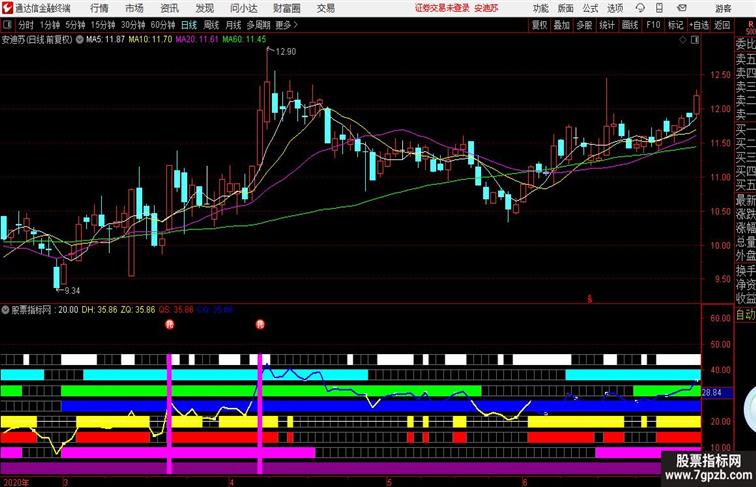This screenshot has width=756, height=487.
Task: Open F10 company info
Action: tap(653, 25)
